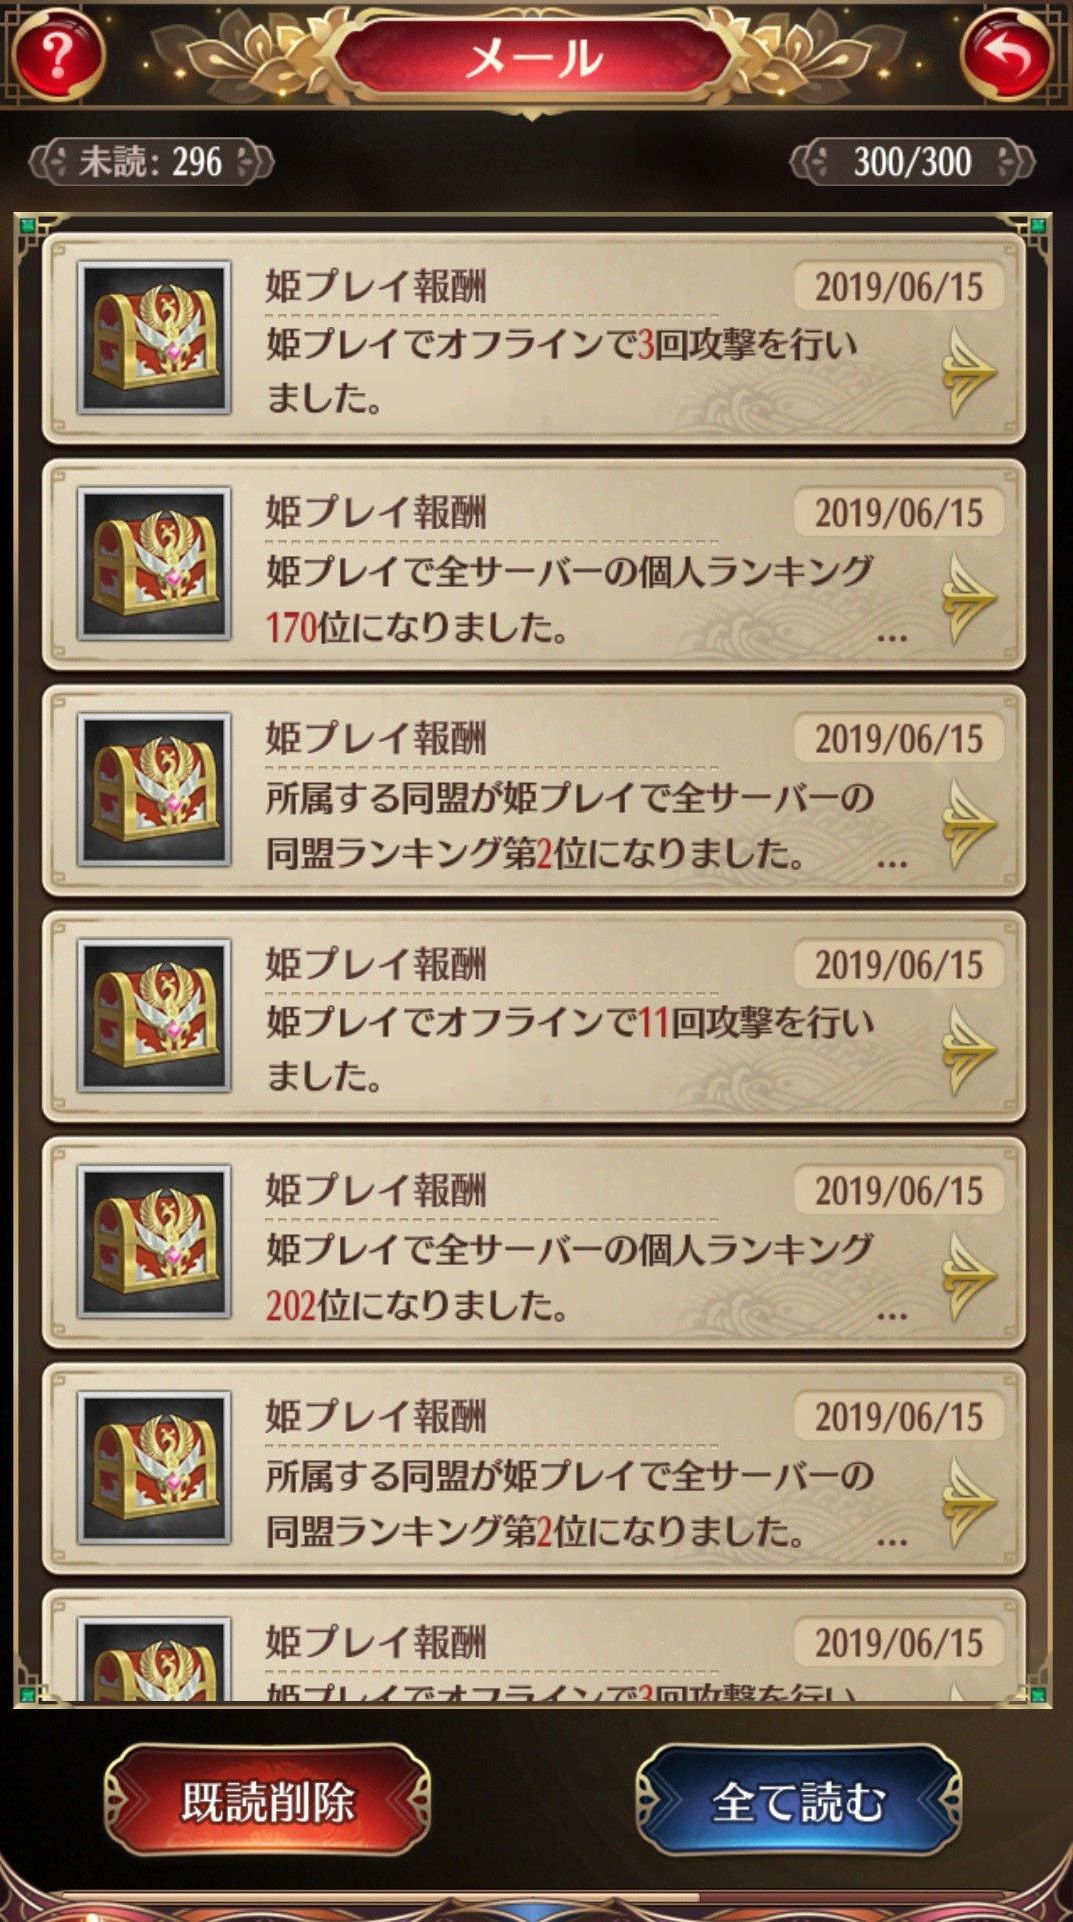Viewport: 1073px width, 1922px height.
Task: Show more via ellipsis on 170位 mail
Action: (x=891, y=636)
